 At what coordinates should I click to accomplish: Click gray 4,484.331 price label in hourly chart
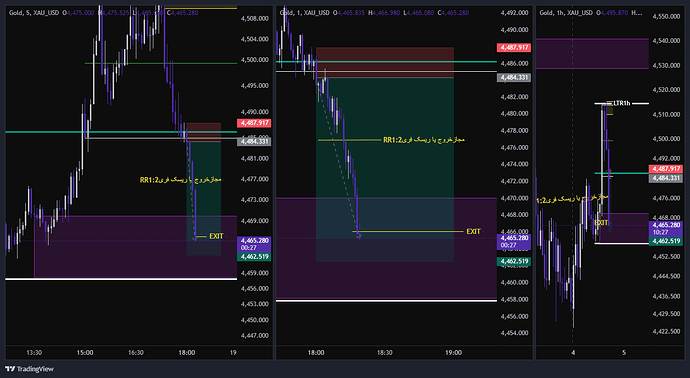click(x=666, y=178)
